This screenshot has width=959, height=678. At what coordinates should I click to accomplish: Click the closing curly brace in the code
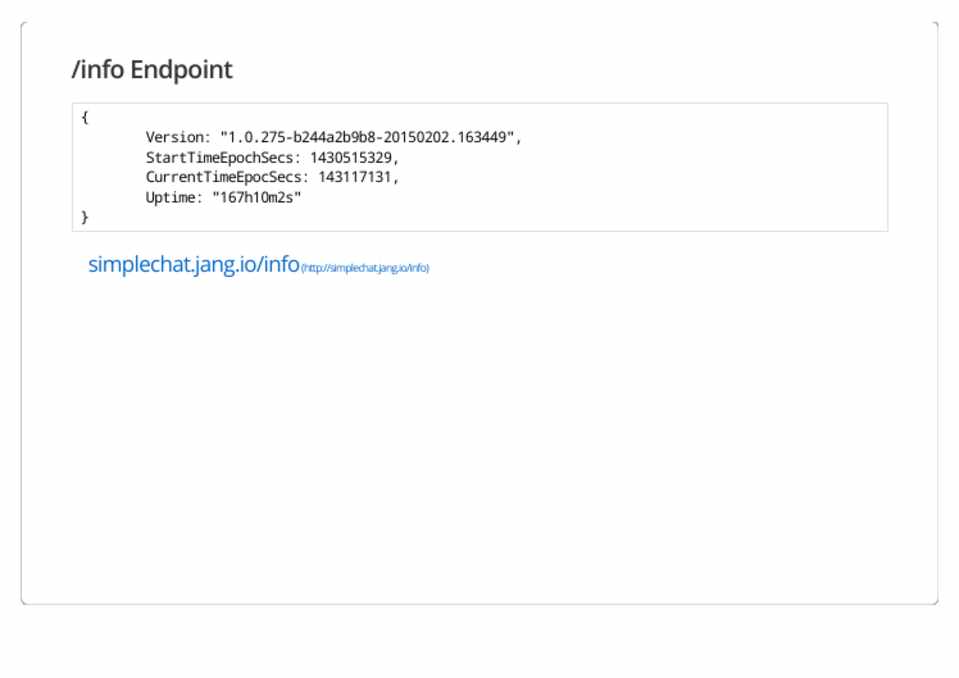(x=85, y=217)
